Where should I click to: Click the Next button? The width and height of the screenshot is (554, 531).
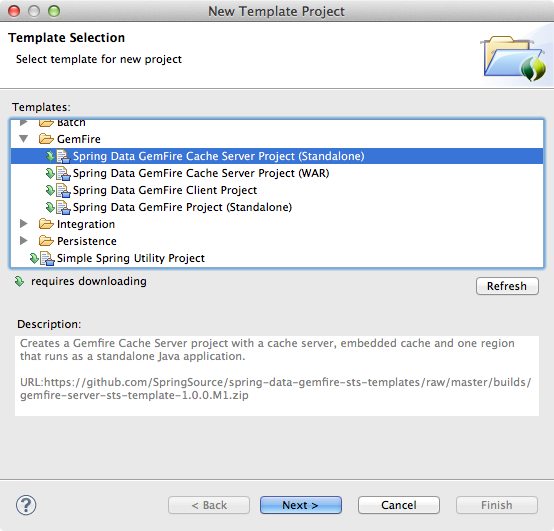301,505
